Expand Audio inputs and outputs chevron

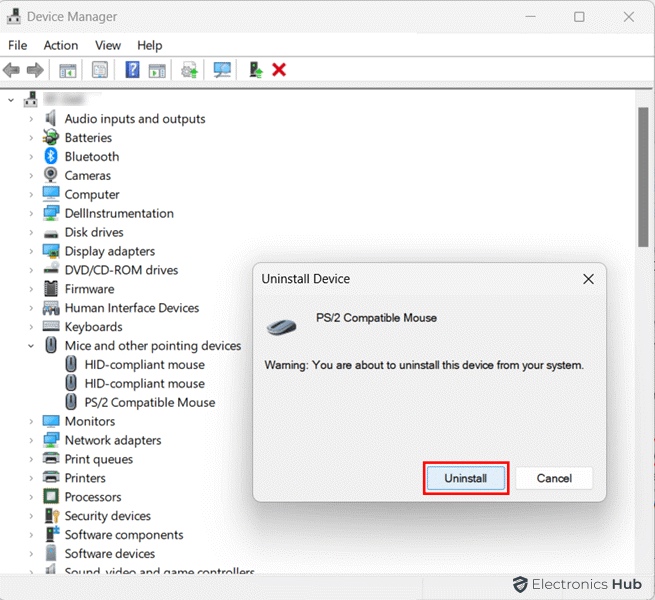click(31, 119)
